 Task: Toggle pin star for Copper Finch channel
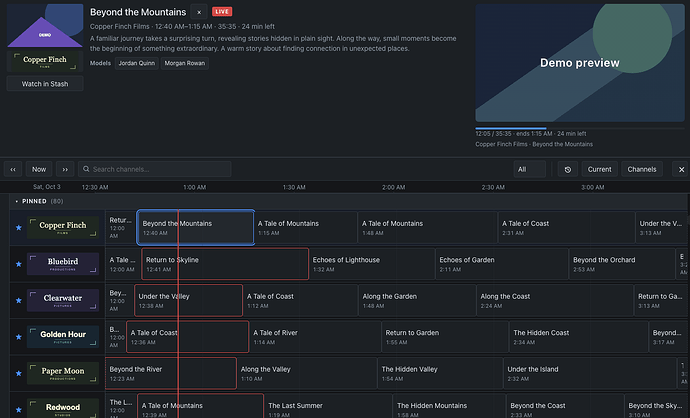click(x=18, y=227)
